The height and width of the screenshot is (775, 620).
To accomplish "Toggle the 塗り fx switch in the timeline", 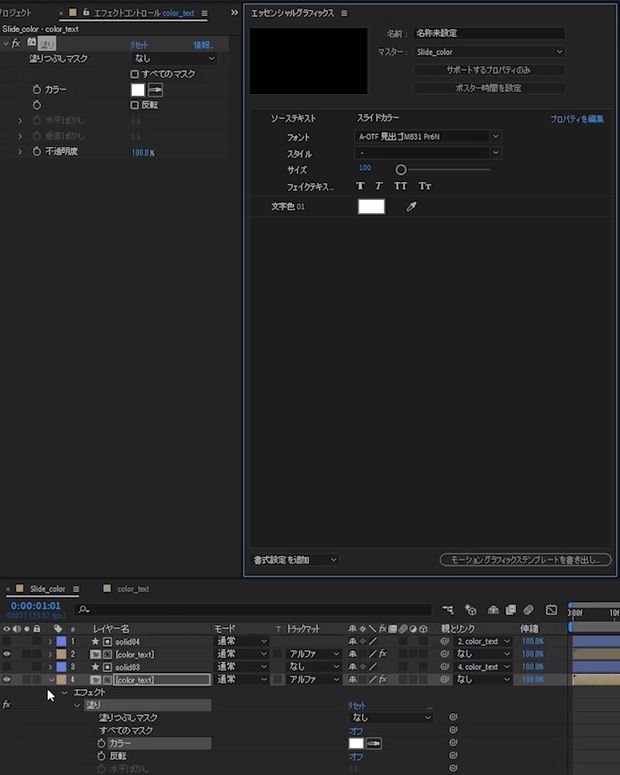I will pyautogui.click(x=6, y=705).
